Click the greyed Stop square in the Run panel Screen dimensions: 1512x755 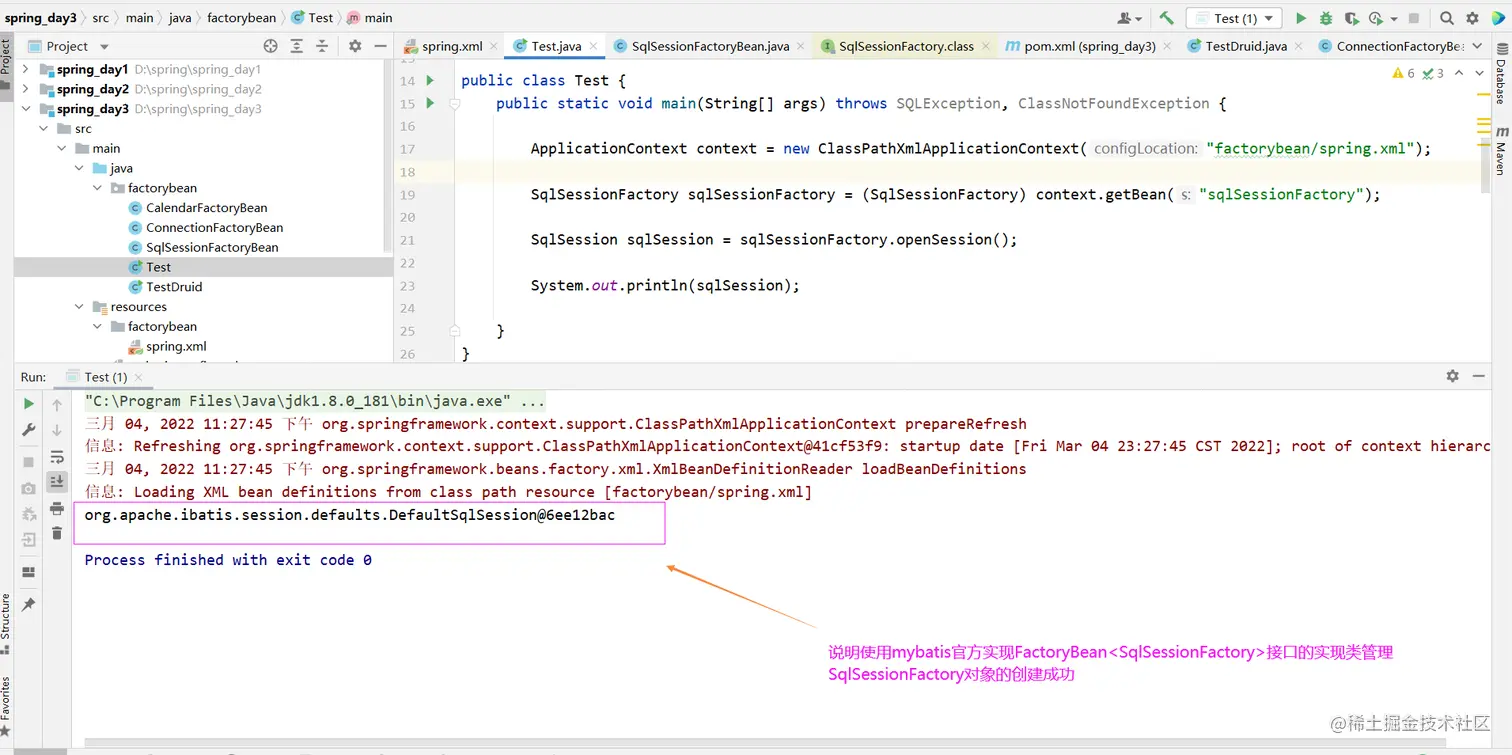(x=29, y=462)
